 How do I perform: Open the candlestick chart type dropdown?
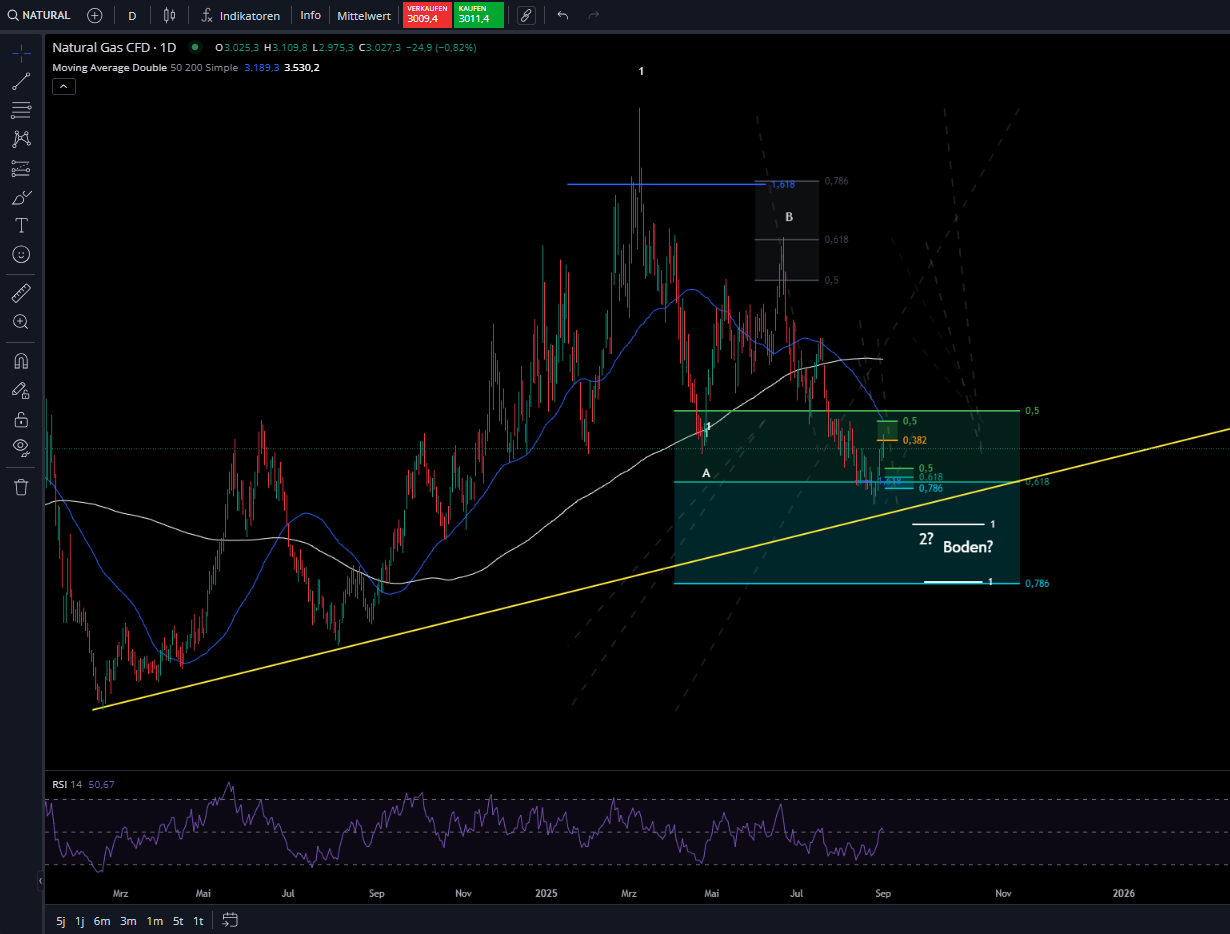click(x=169, y=16)
